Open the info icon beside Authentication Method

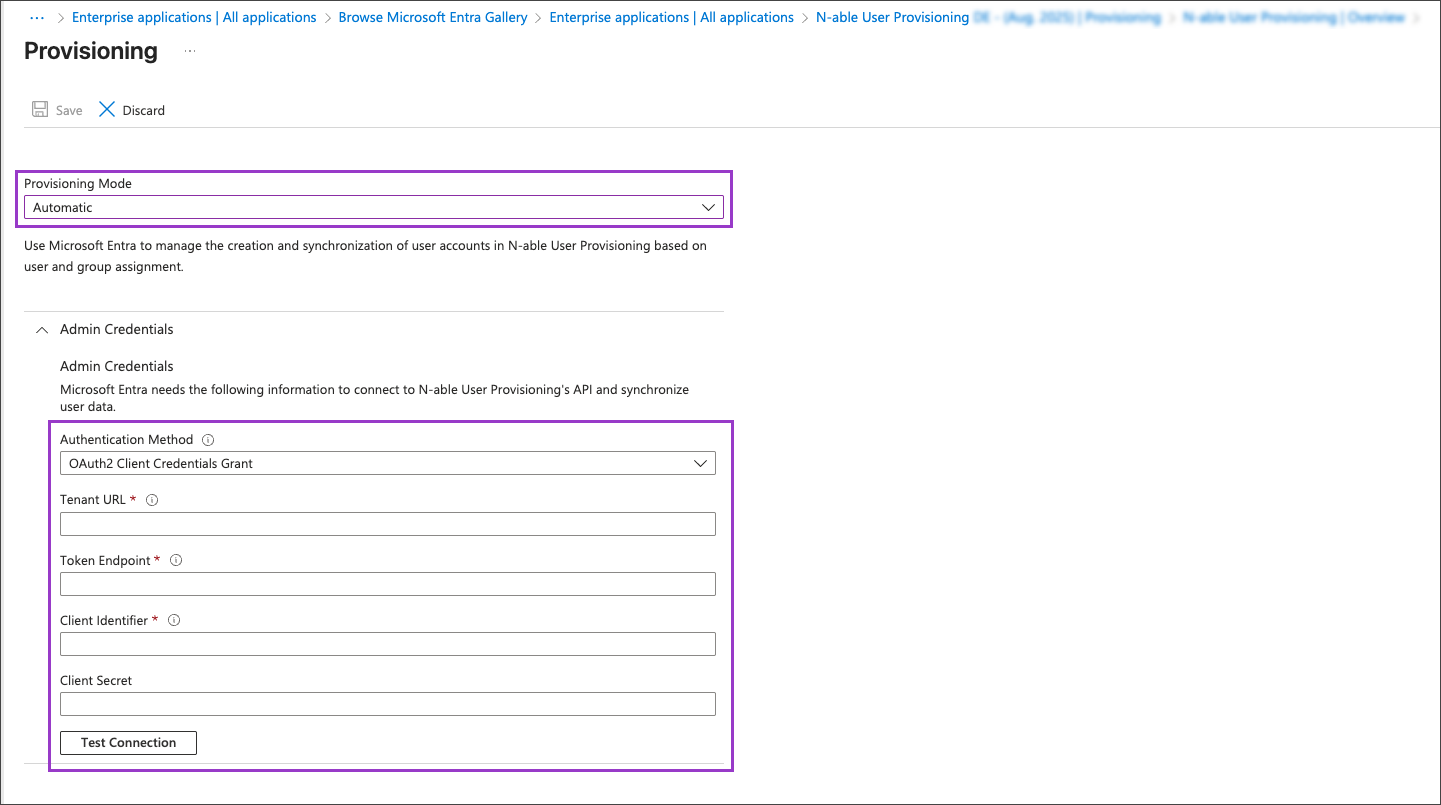pyautogui.click(x=208, y=440)
